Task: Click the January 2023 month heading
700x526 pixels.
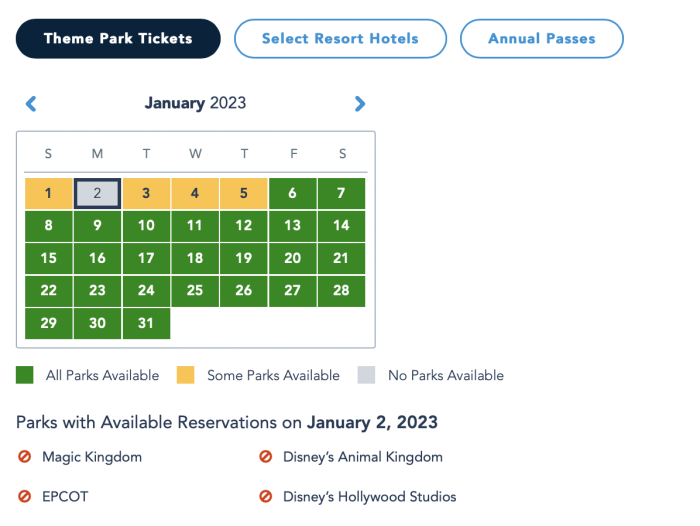Action: point(195,103)
